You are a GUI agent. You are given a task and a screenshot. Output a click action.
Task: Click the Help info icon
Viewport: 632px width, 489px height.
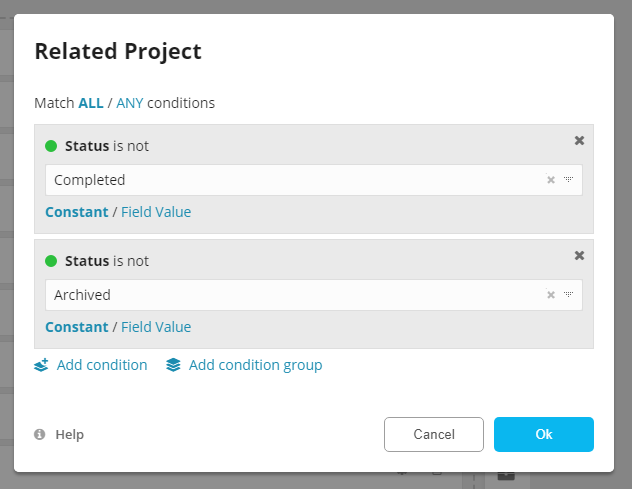pos(40,435)
